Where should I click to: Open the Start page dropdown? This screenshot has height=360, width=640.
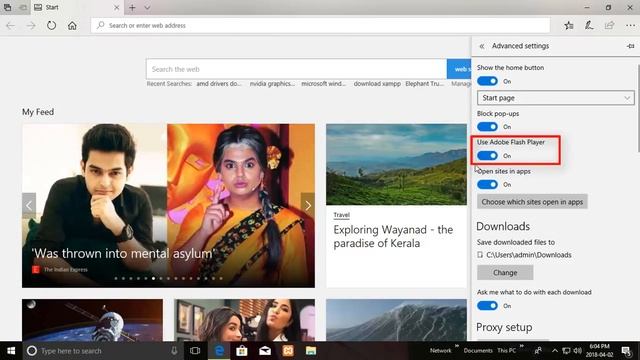point(556,98)
